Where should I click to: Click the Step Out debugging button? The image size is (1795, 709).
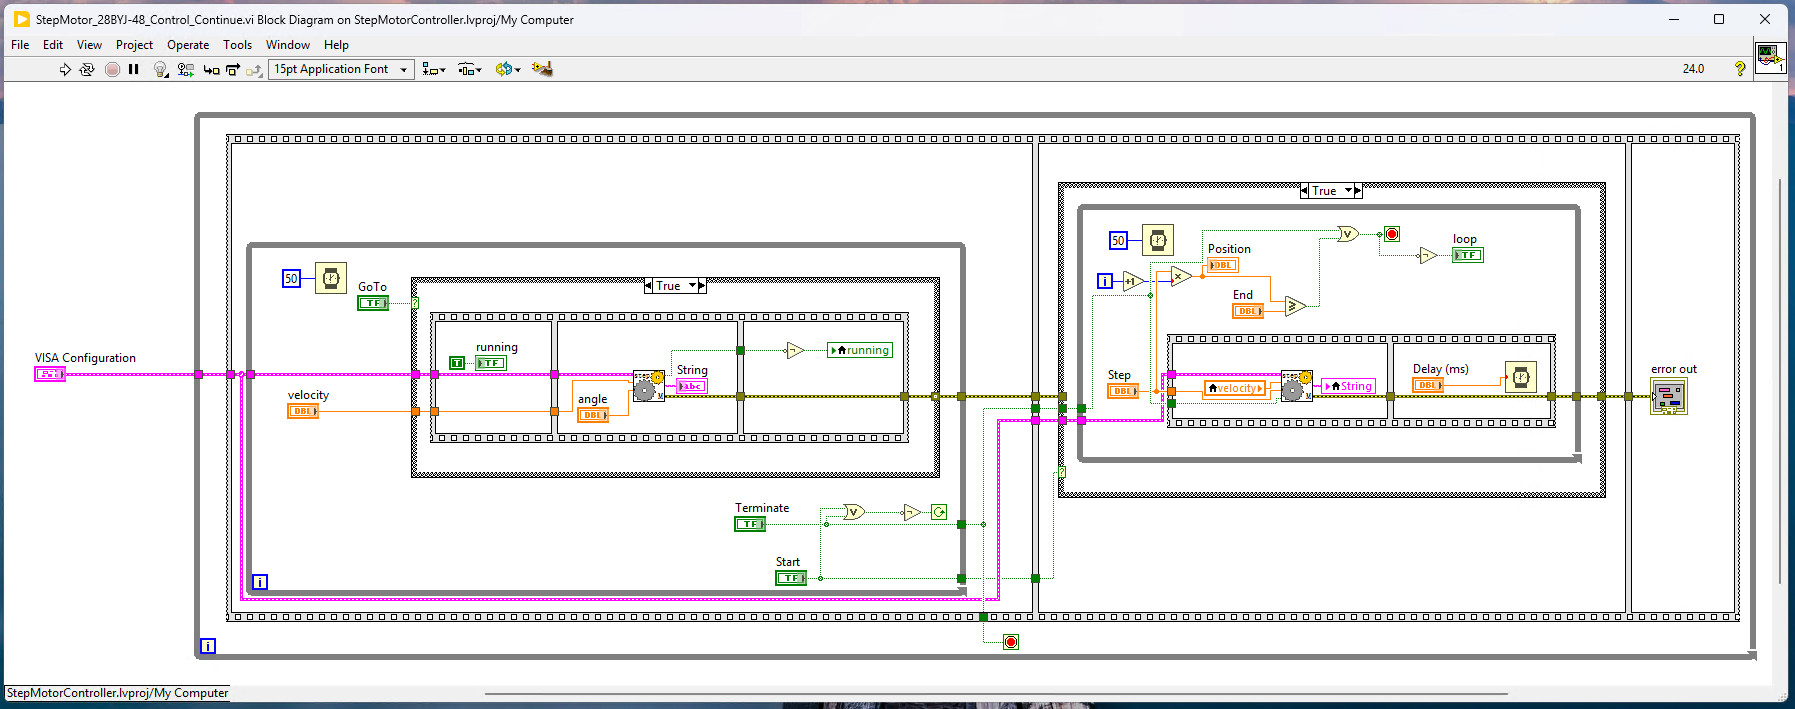coord(254,69)
